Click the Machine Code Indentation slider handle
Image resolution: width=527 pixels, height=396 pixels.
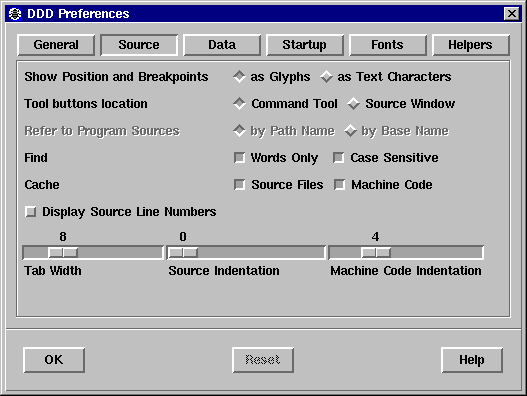pos(376,252)
